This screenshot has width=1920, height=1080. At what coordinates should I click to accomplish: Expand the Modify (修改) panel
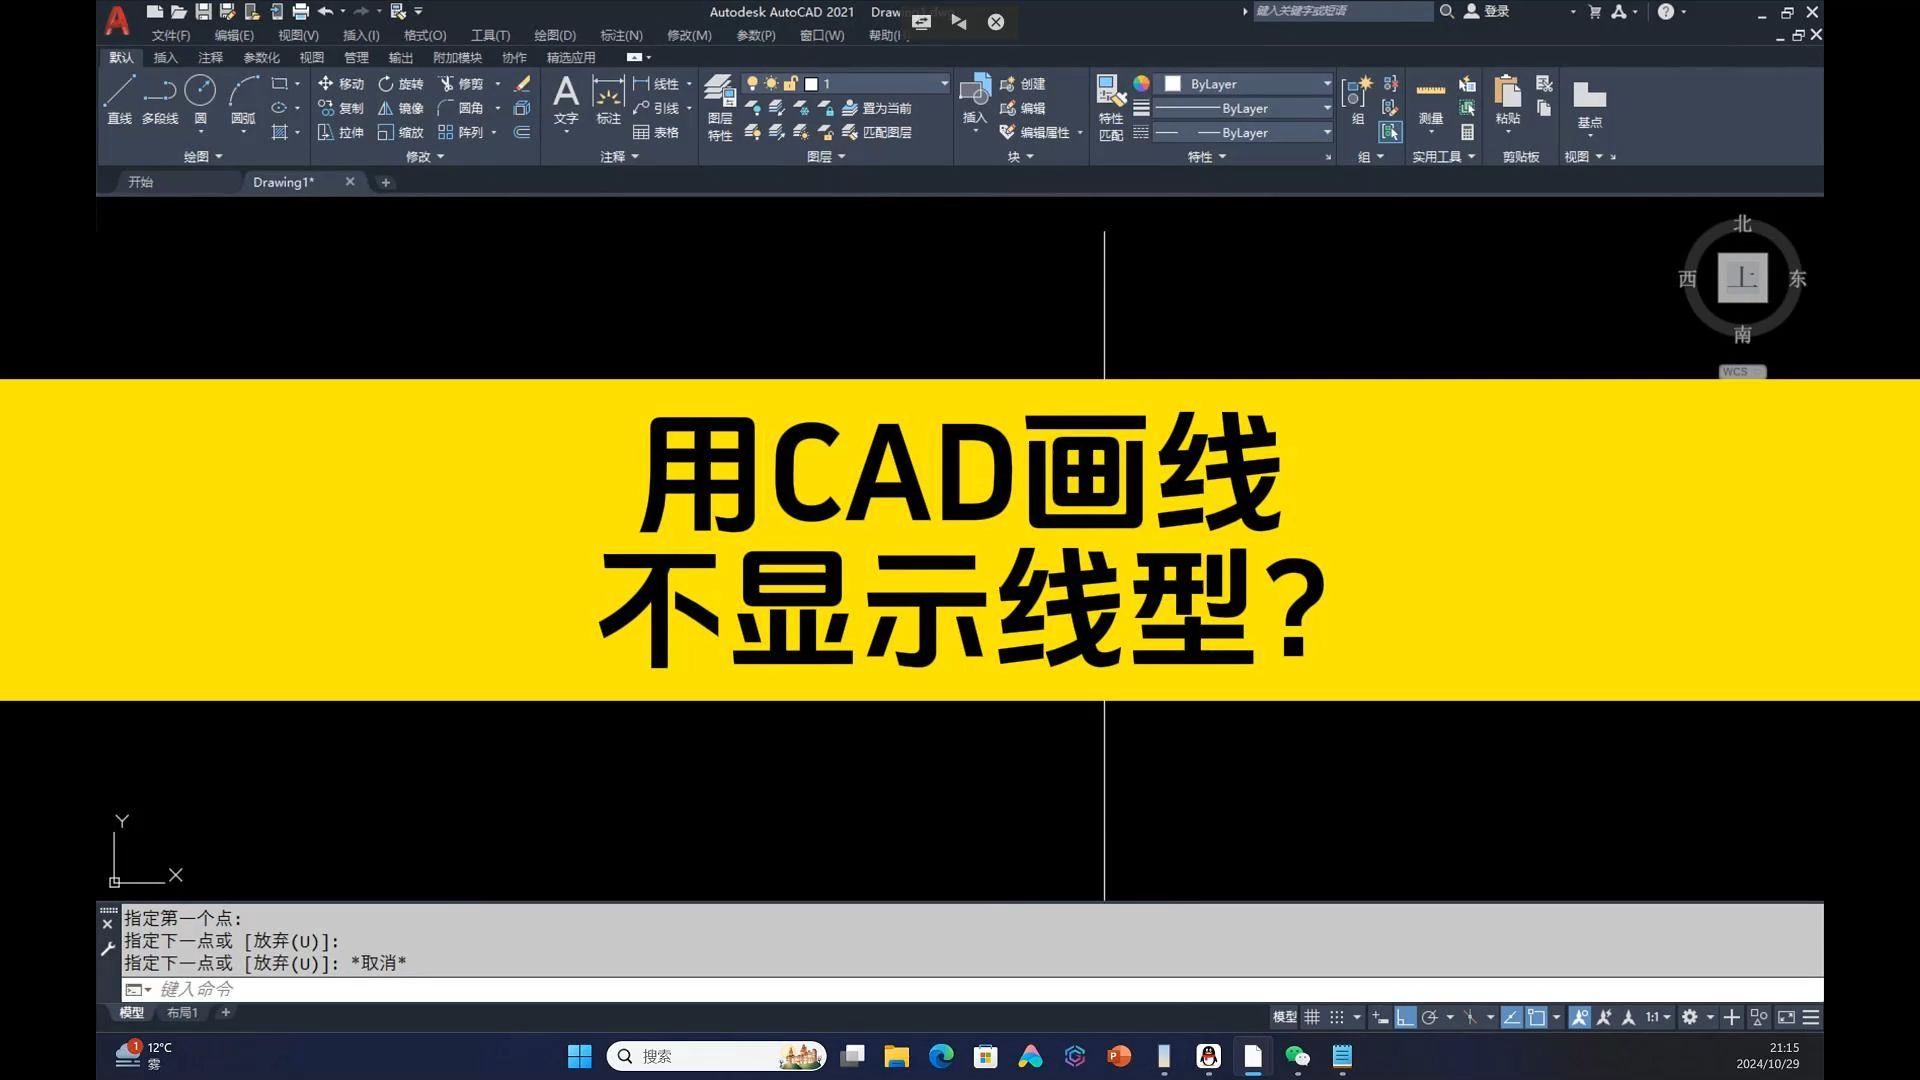click(x=425, y=157)
